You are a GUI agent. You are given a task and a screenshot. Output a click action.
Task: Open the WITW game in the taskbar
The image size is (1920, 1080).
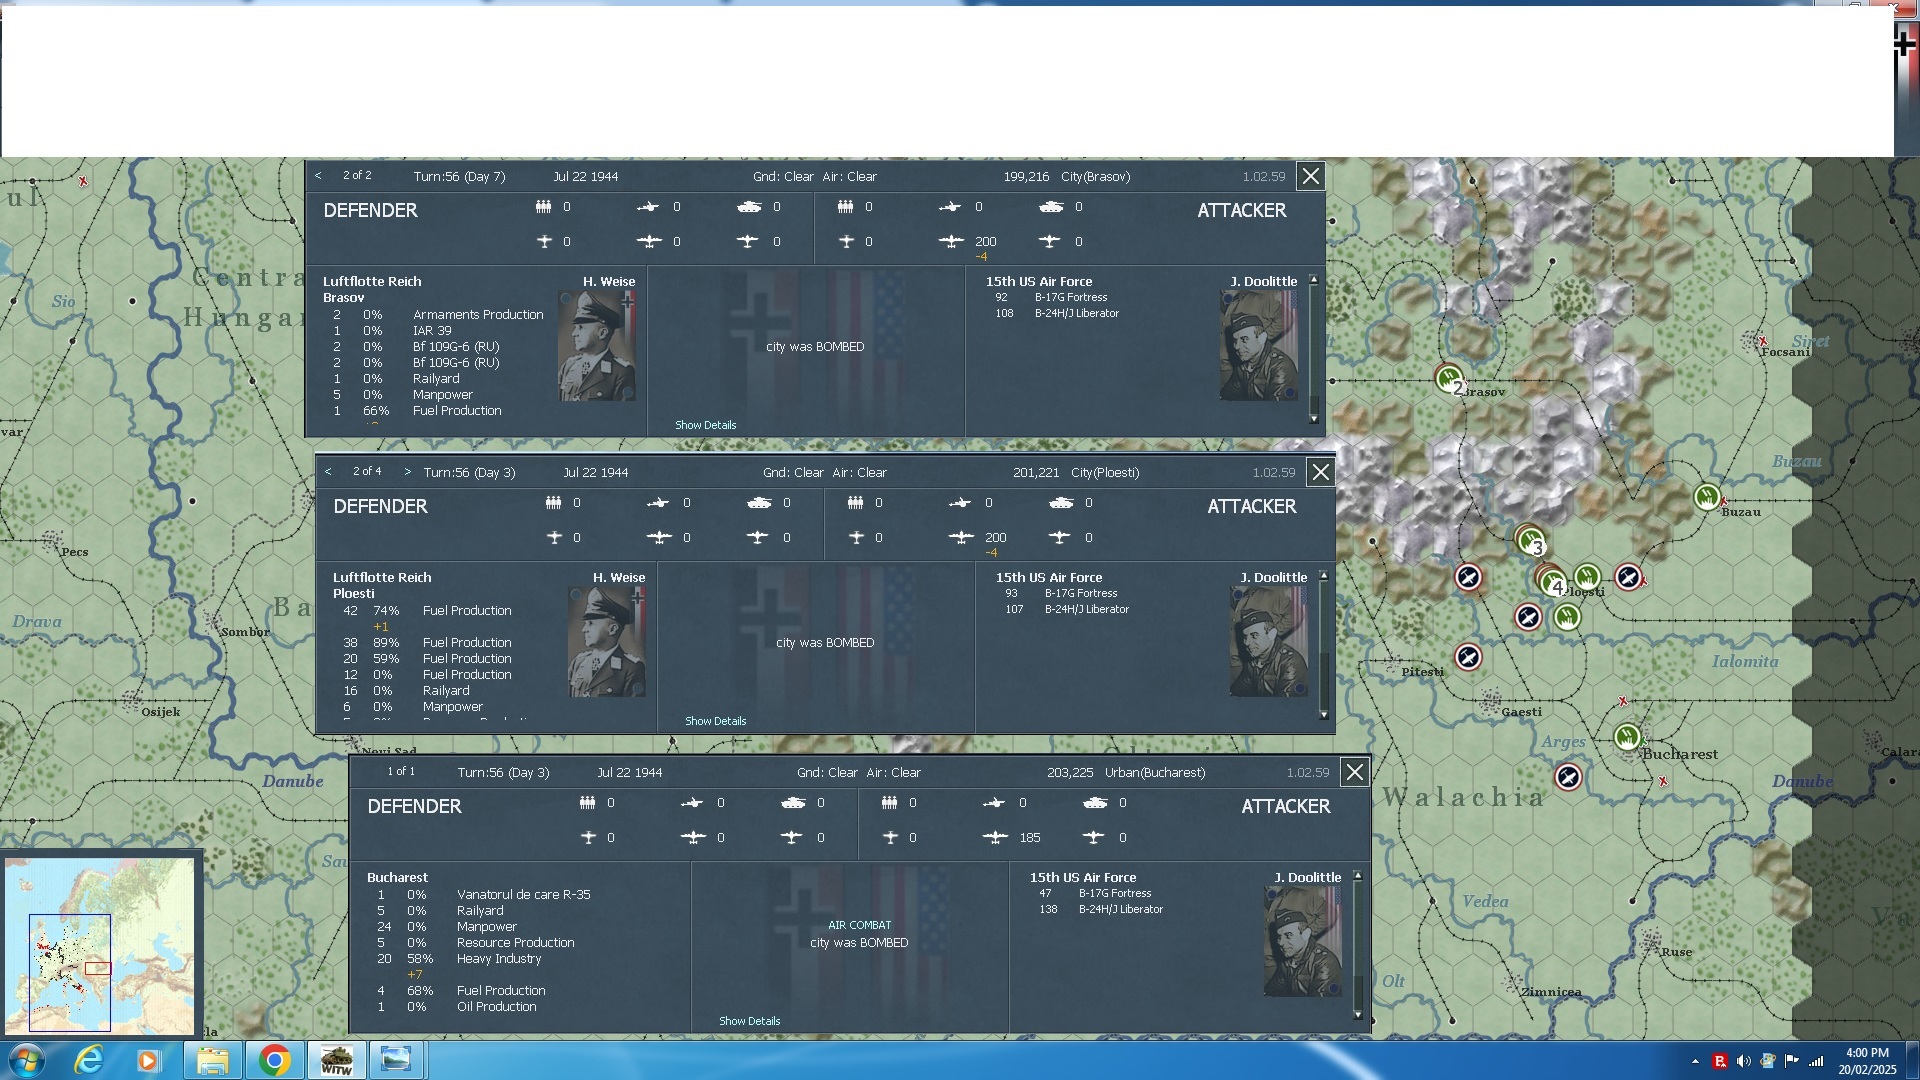(x=336, y=1060)
